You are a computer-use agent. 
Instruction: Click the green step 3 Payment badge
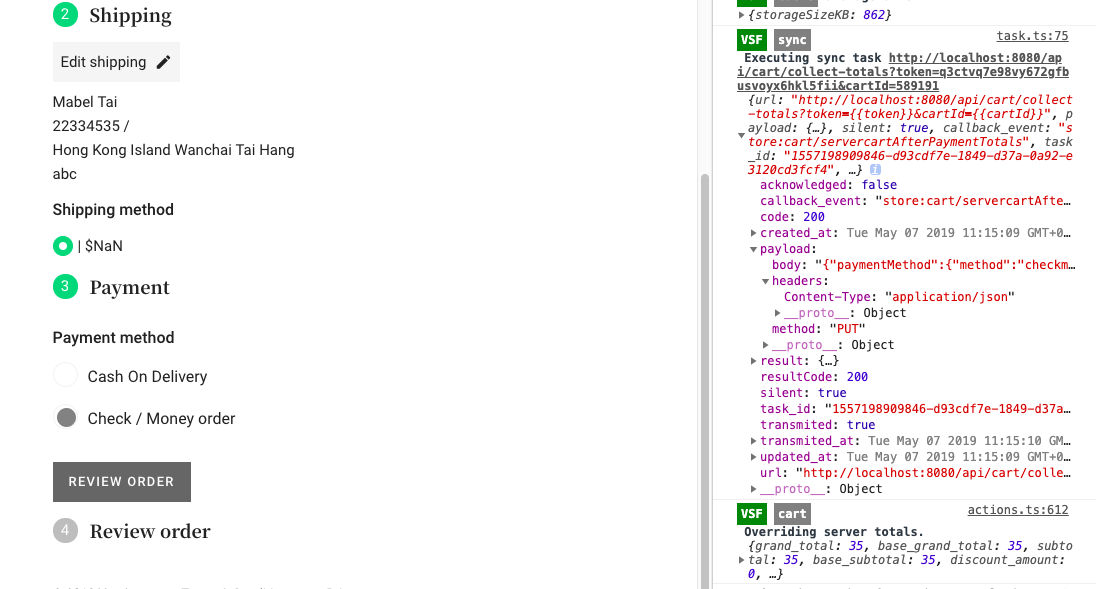(x=65, y=286)
